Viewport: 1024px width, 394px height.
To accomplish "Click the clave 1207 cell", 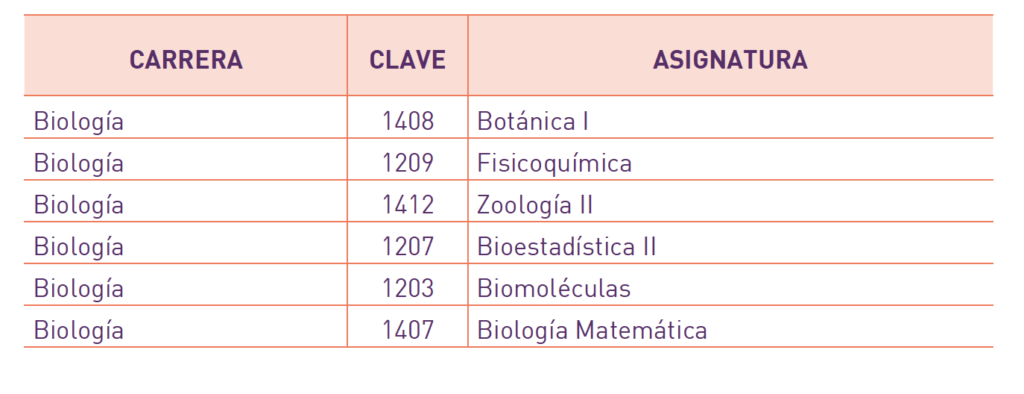I will (408, 246).
